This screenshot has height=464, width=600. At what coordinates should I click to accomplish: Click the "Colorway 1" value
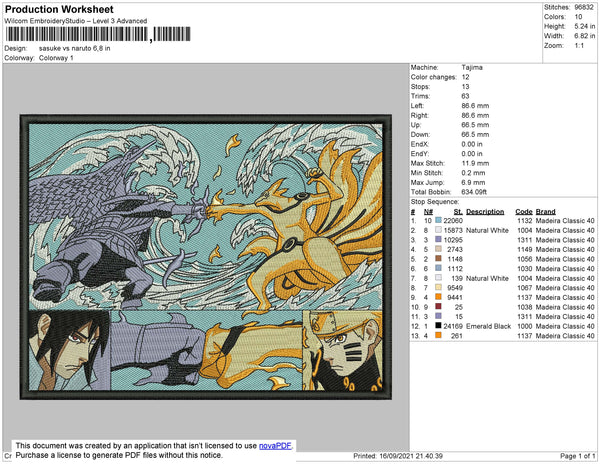[x=56, y=58]
